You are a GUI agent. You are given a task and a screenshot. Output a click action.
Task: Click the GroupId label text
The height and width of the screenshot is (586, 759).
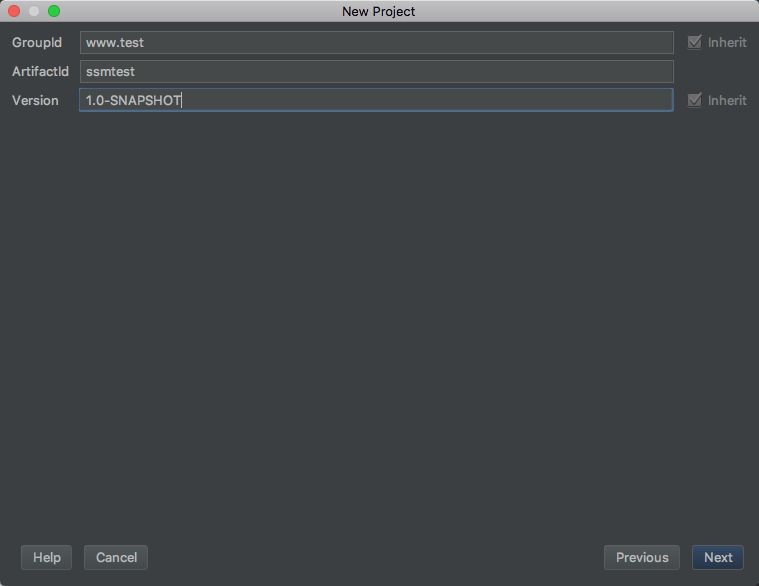(x=37, y=43)
